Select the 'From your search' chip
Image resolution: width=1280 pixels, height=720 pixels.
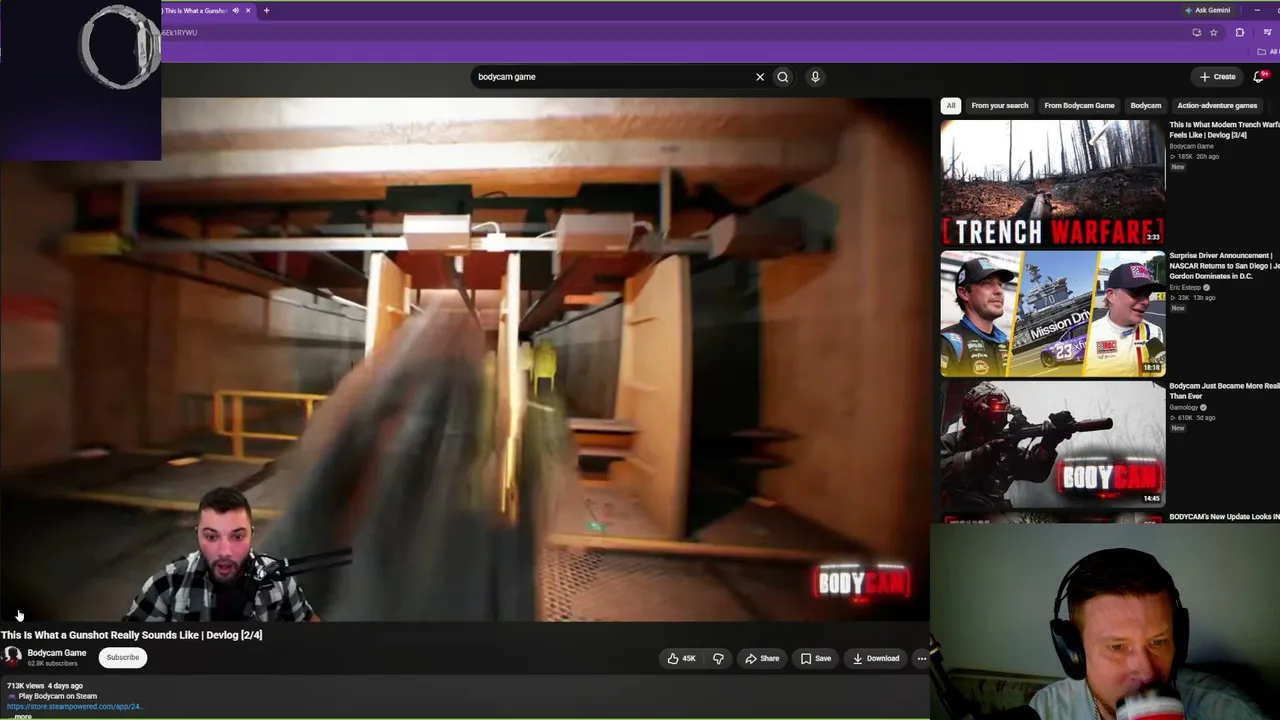1000,105
